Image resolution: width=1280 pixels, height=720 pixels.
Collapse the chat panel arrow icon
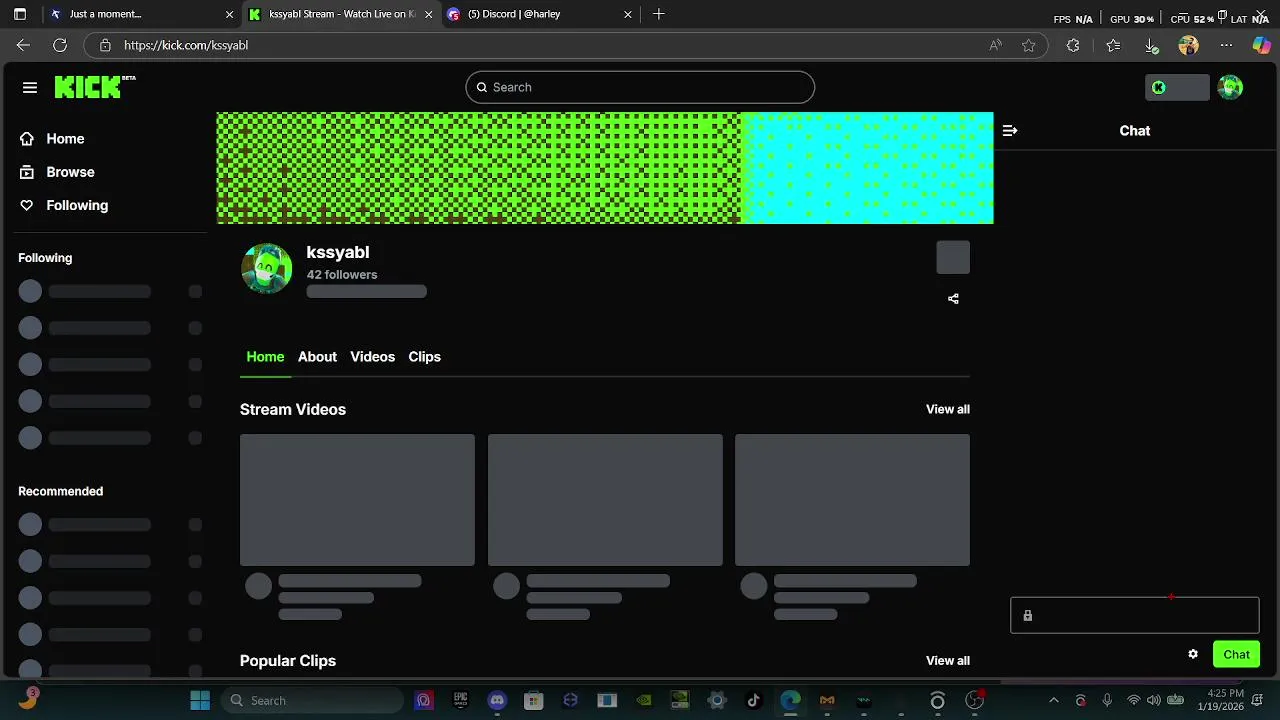pos(1010,131)
